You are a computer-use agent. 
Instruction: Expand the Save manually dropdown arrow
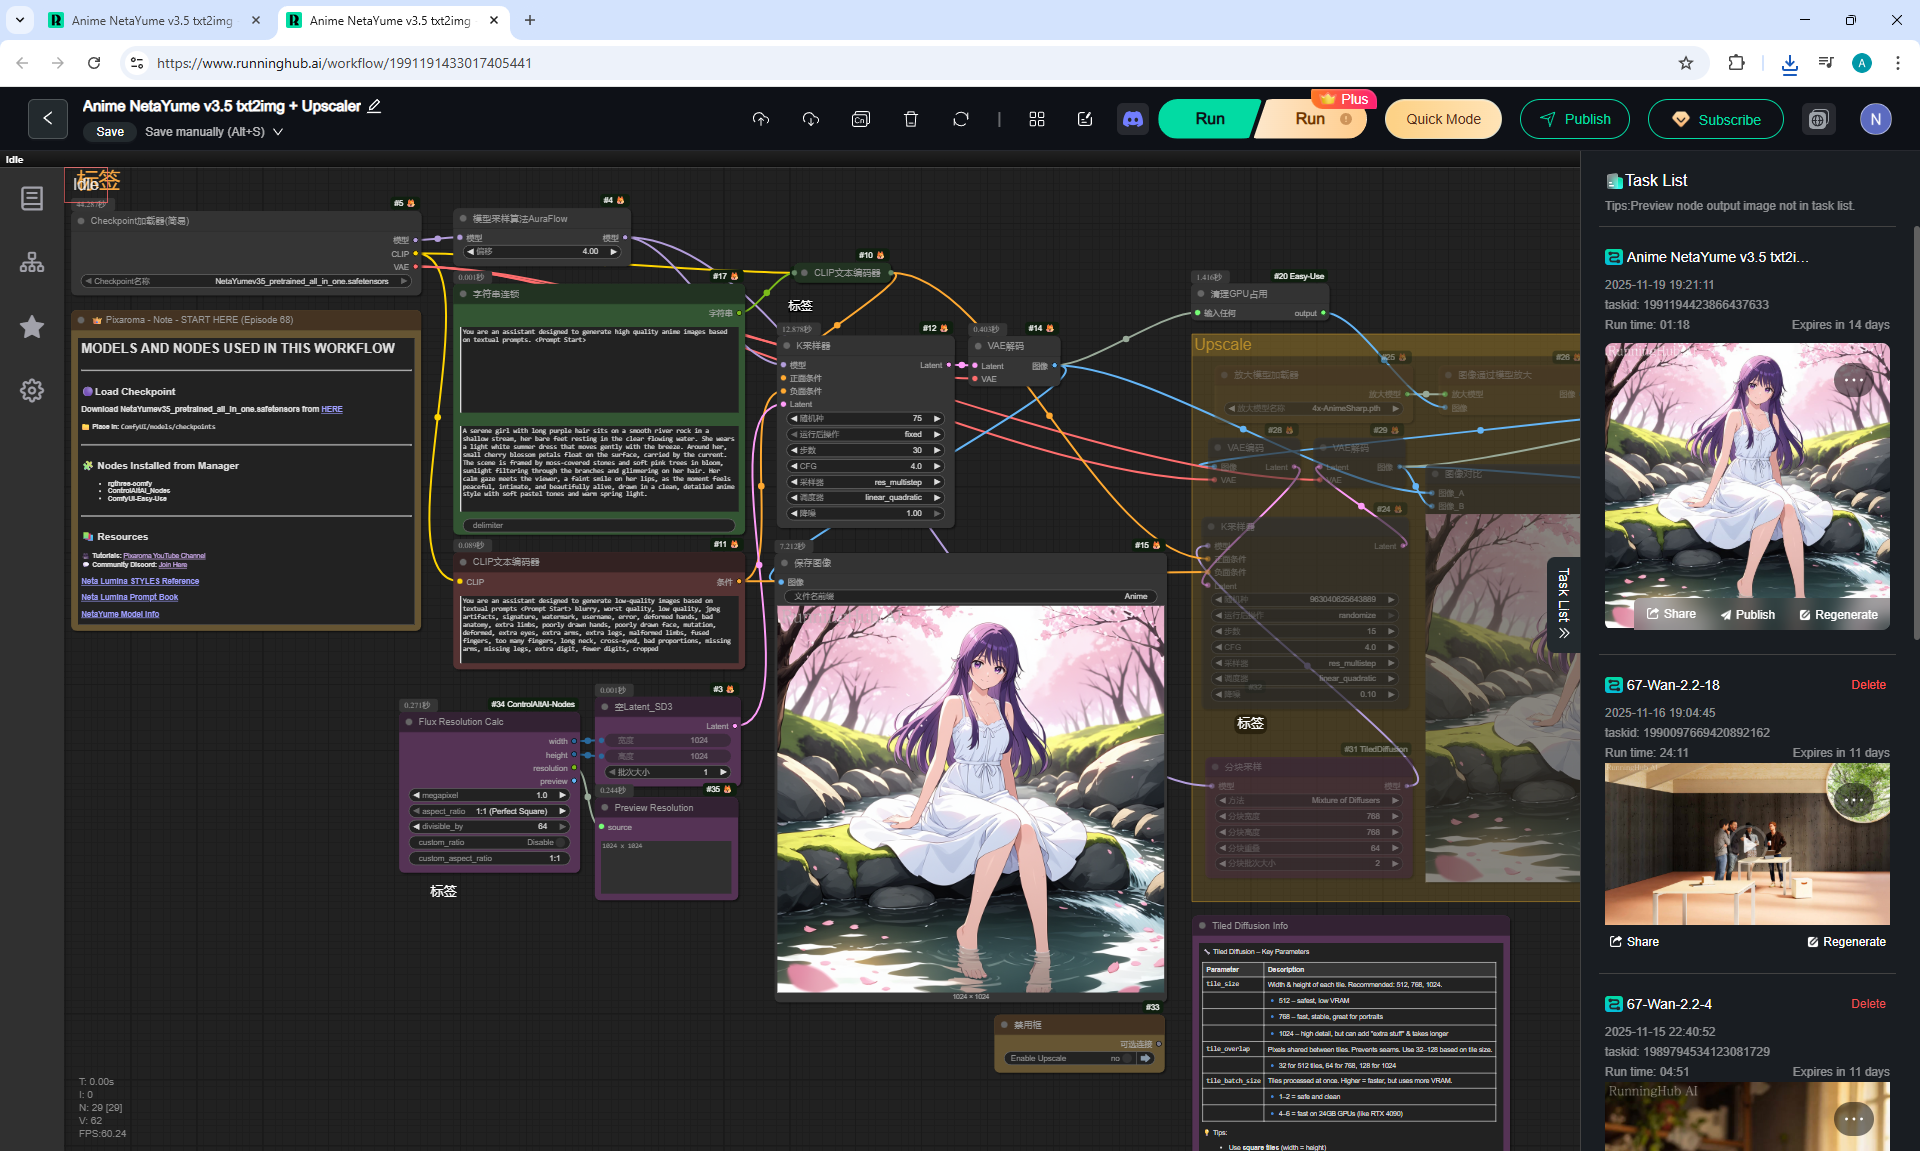[x=278, y=132]
